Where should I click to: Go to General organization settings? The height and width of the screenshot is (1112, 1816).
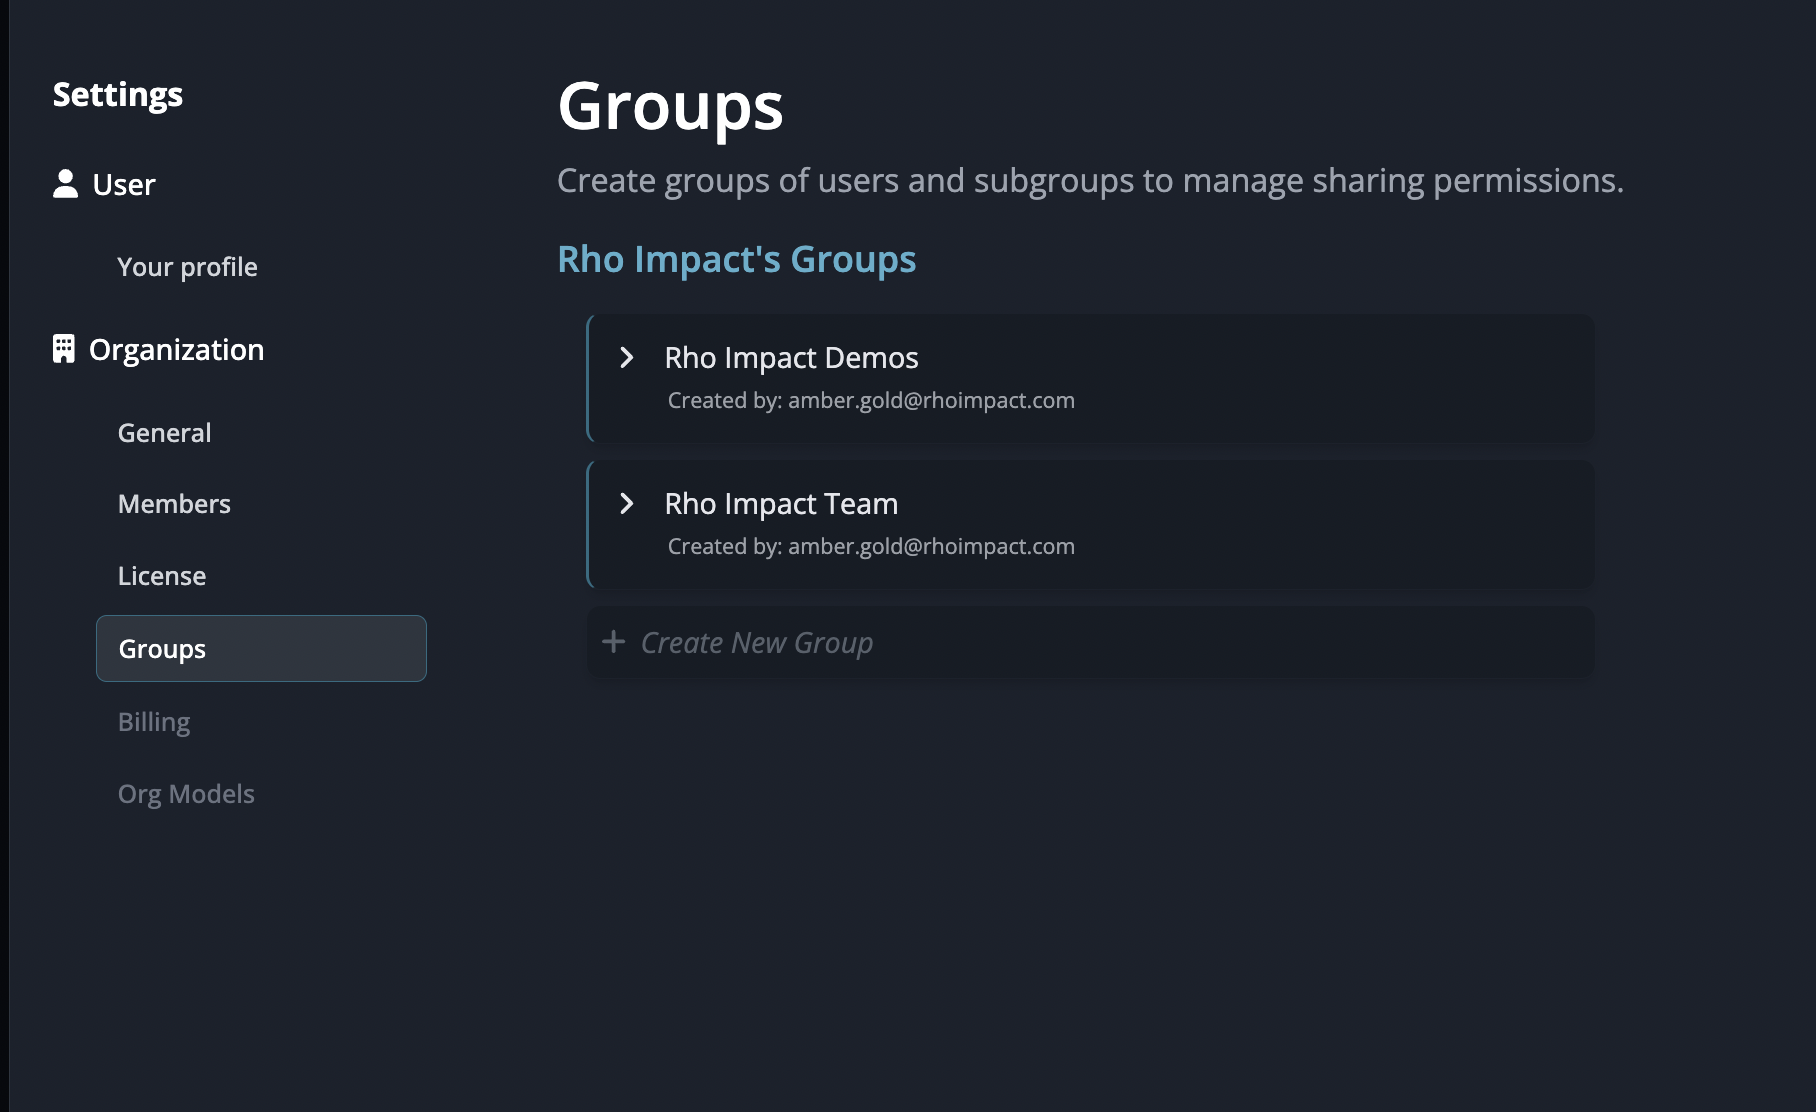point(164,433)
